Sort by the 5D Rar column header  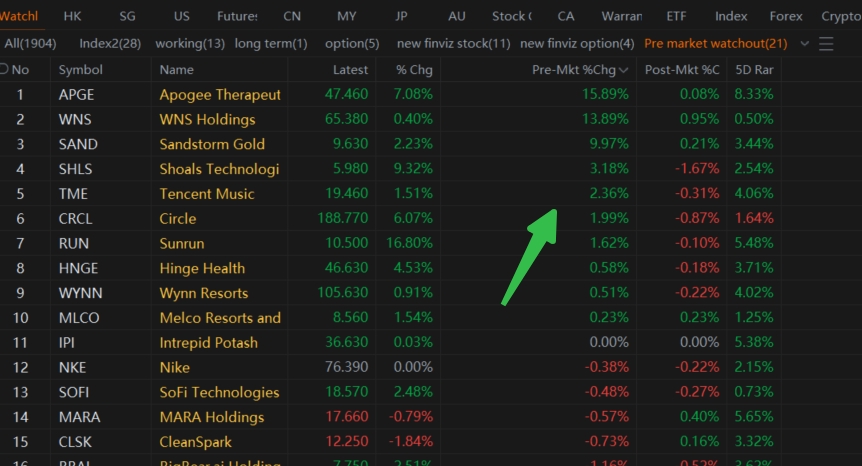point(754,70)
